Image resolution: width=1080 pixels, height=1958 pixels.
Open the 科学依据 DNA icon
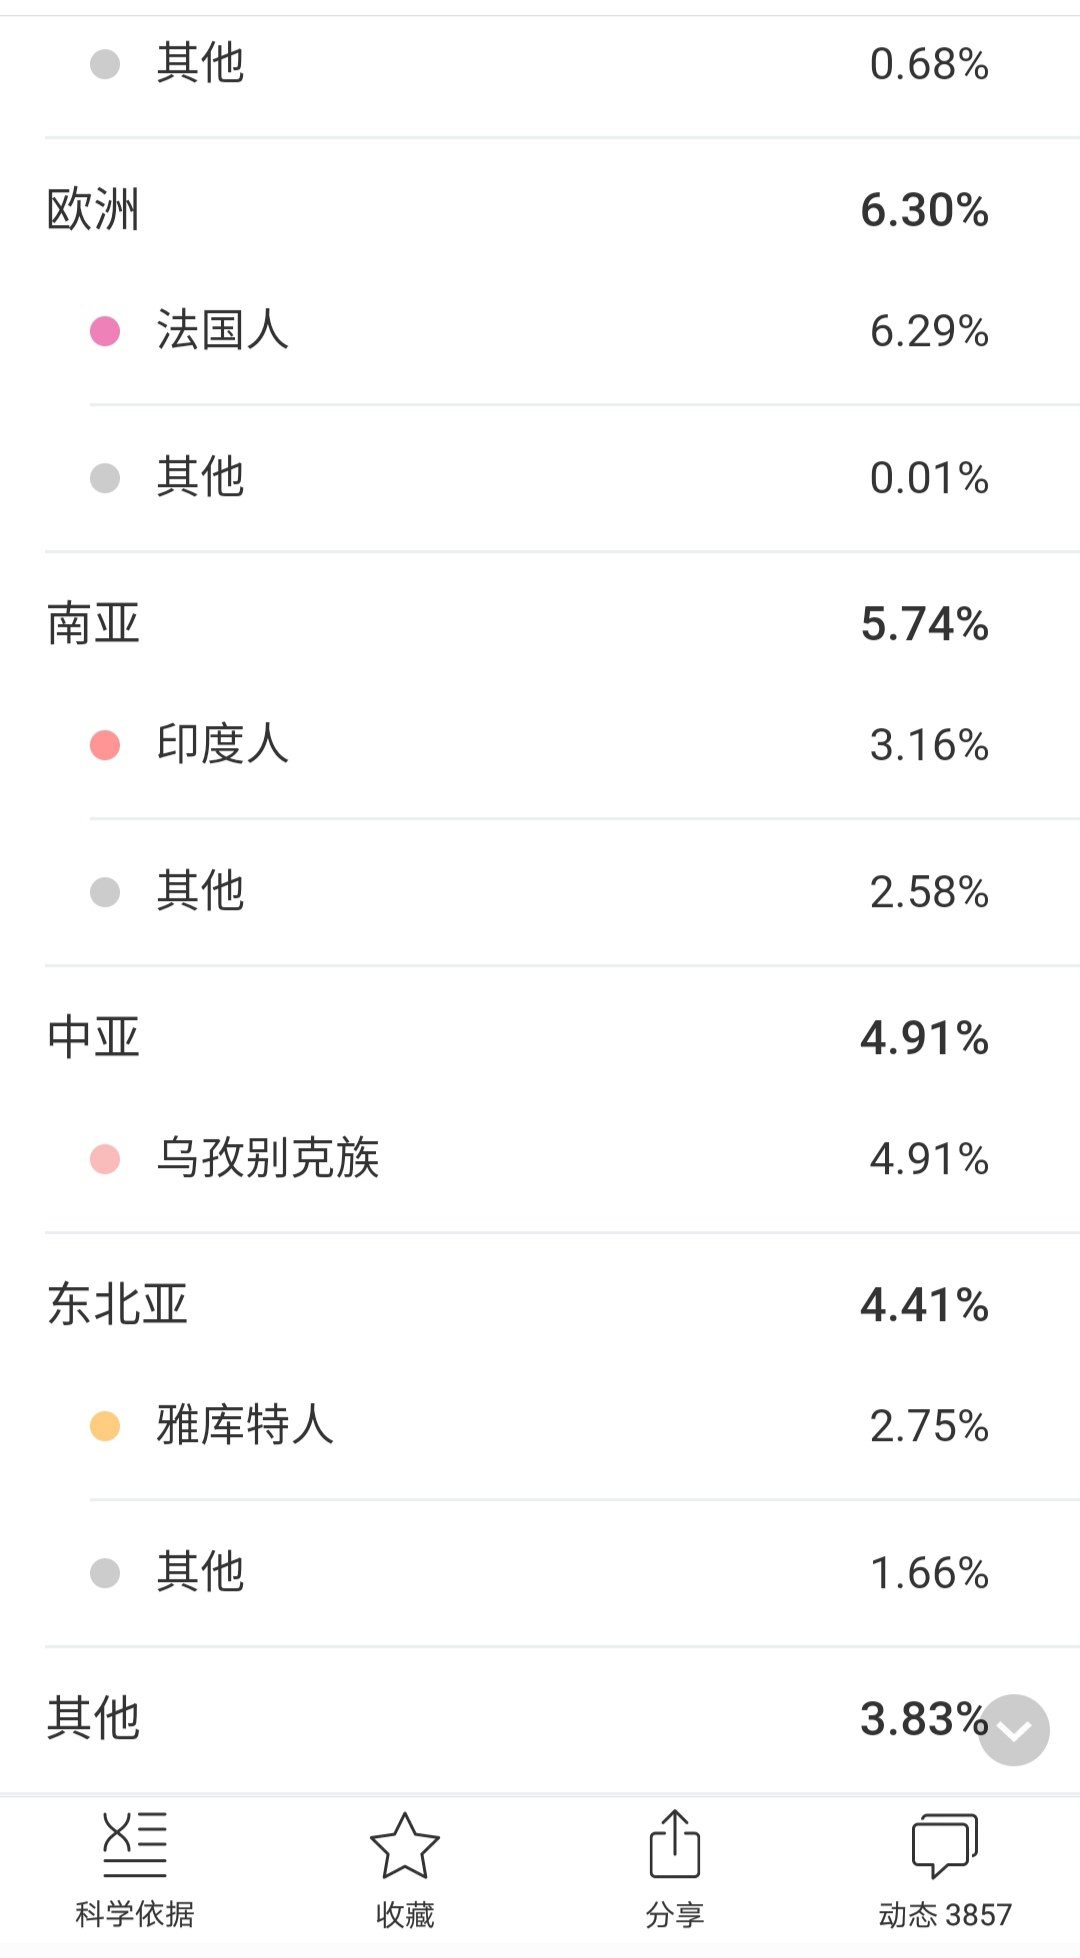135,1843
